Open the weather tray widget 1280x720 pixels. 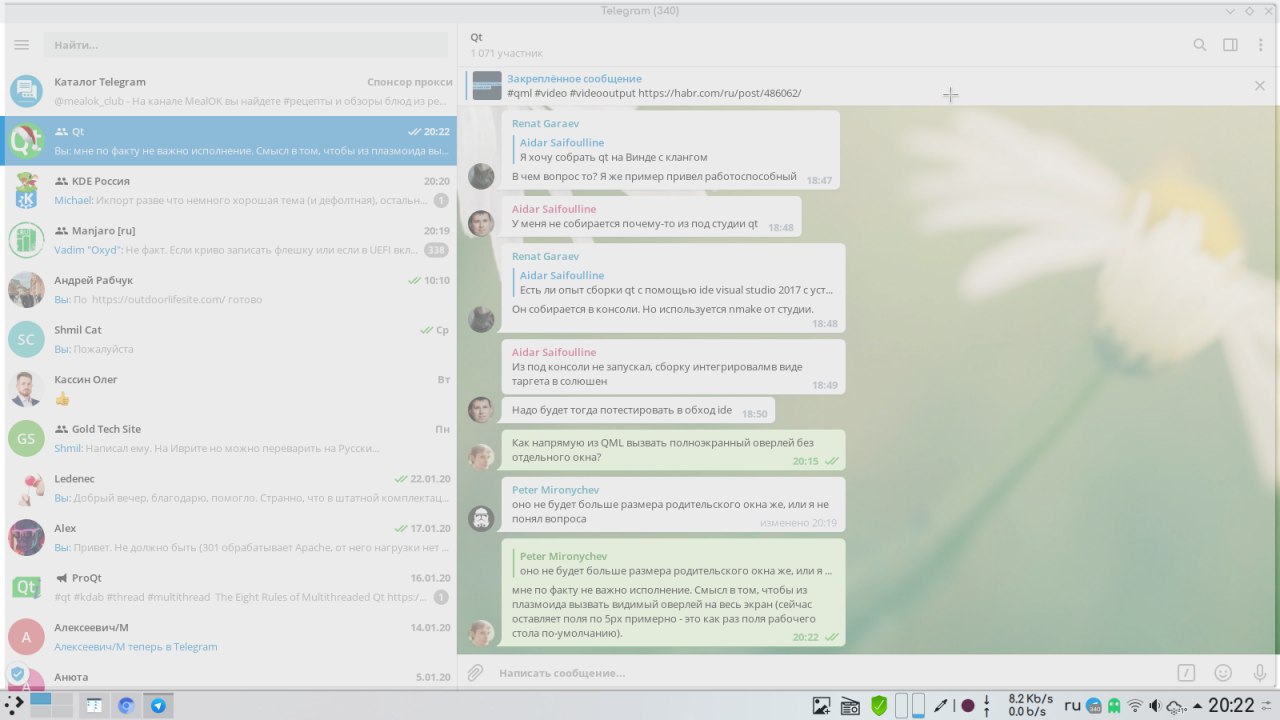(x=1177, y=706)
